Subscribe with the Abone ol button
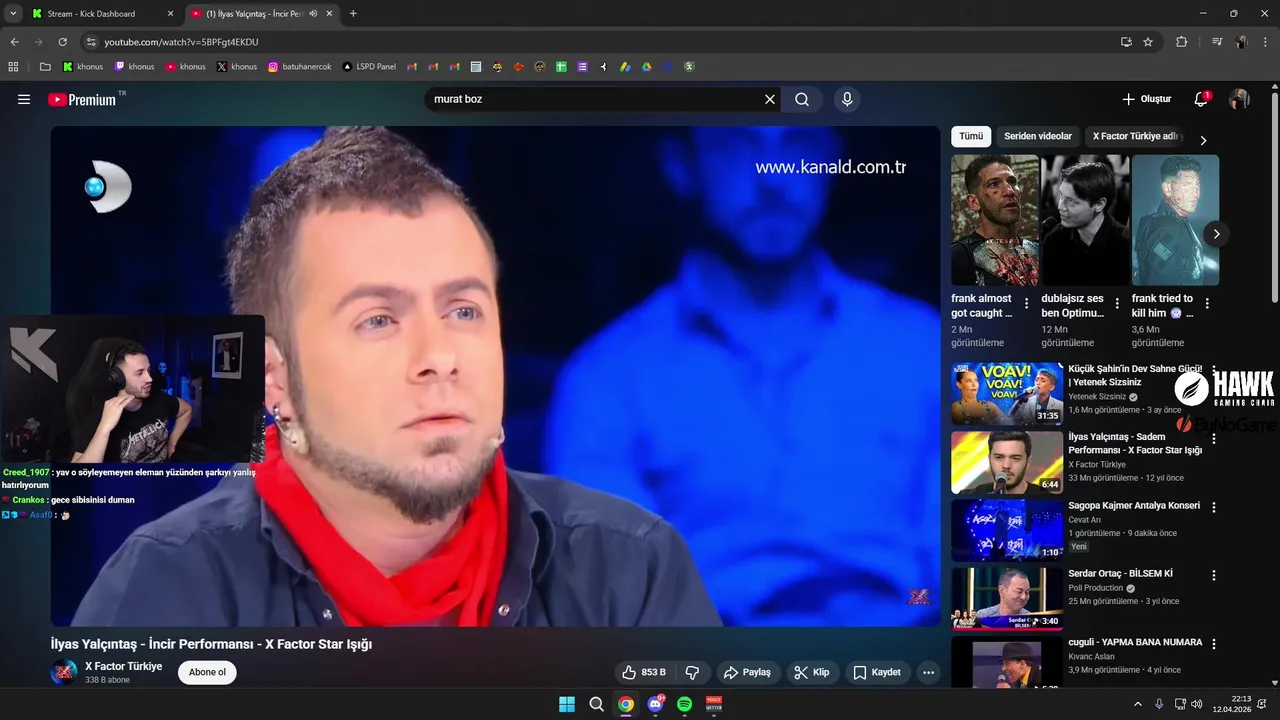1280x720 pixels. pos(207,672)
